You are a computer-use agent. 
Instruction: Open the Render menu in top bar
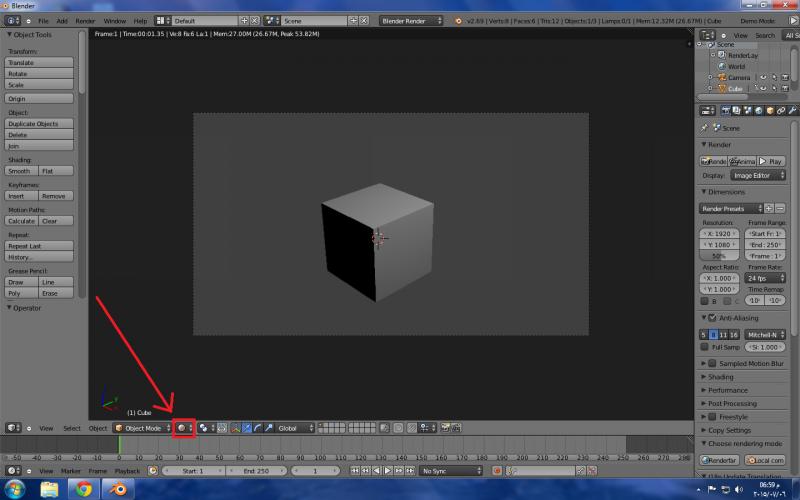85,21
